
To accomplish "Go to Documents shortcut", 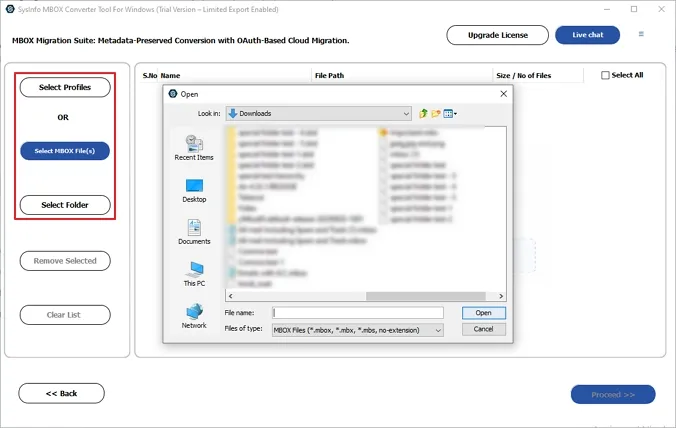I will [194, 232].
